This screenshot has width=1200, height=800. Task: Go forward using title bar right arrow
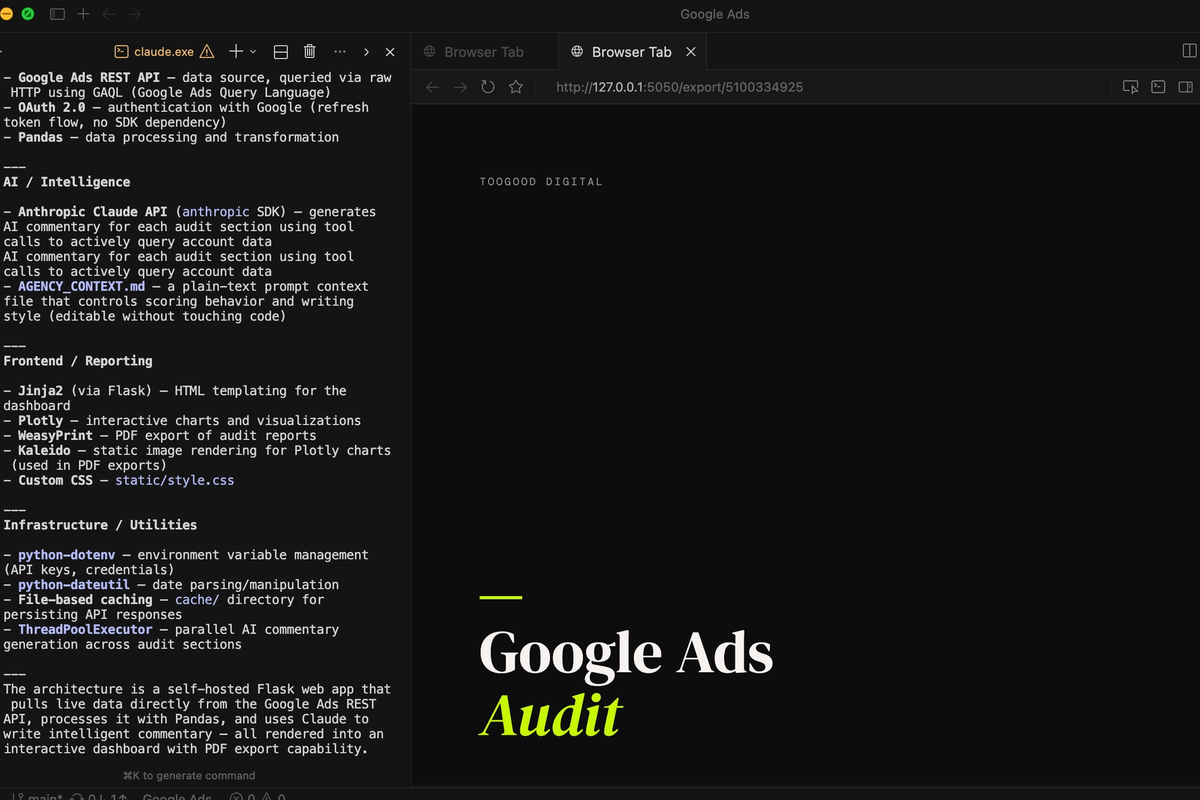134,14
